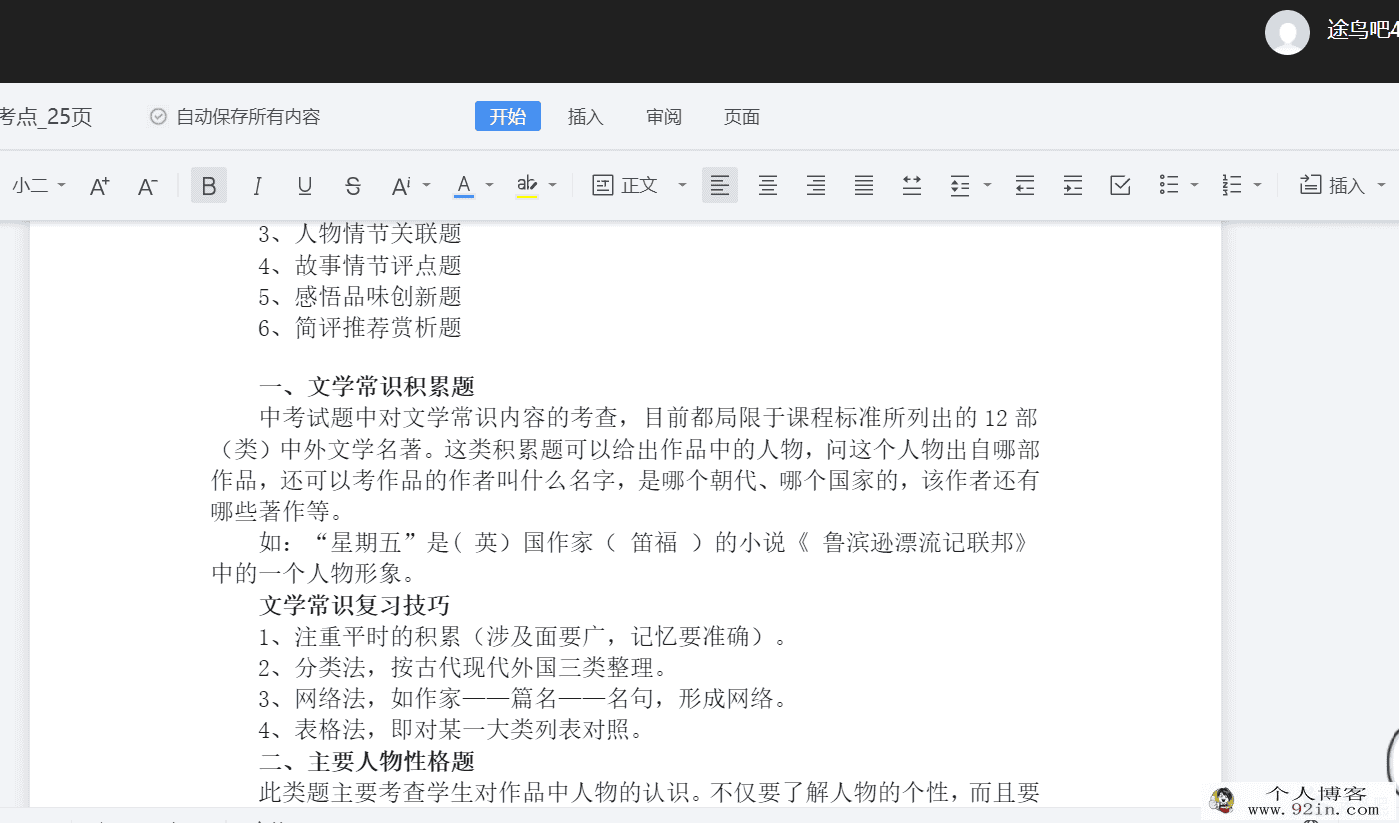Click the line 6、简评推荐赏析题
Viewport: 1399px width, 823px height.
point(360,327)
